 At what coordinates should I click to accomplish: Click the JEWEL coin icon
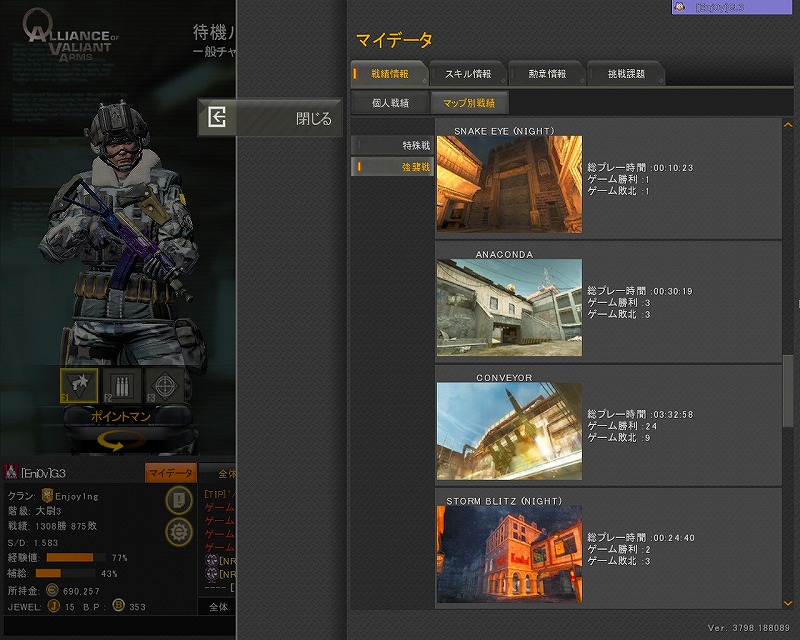[53, 606]
